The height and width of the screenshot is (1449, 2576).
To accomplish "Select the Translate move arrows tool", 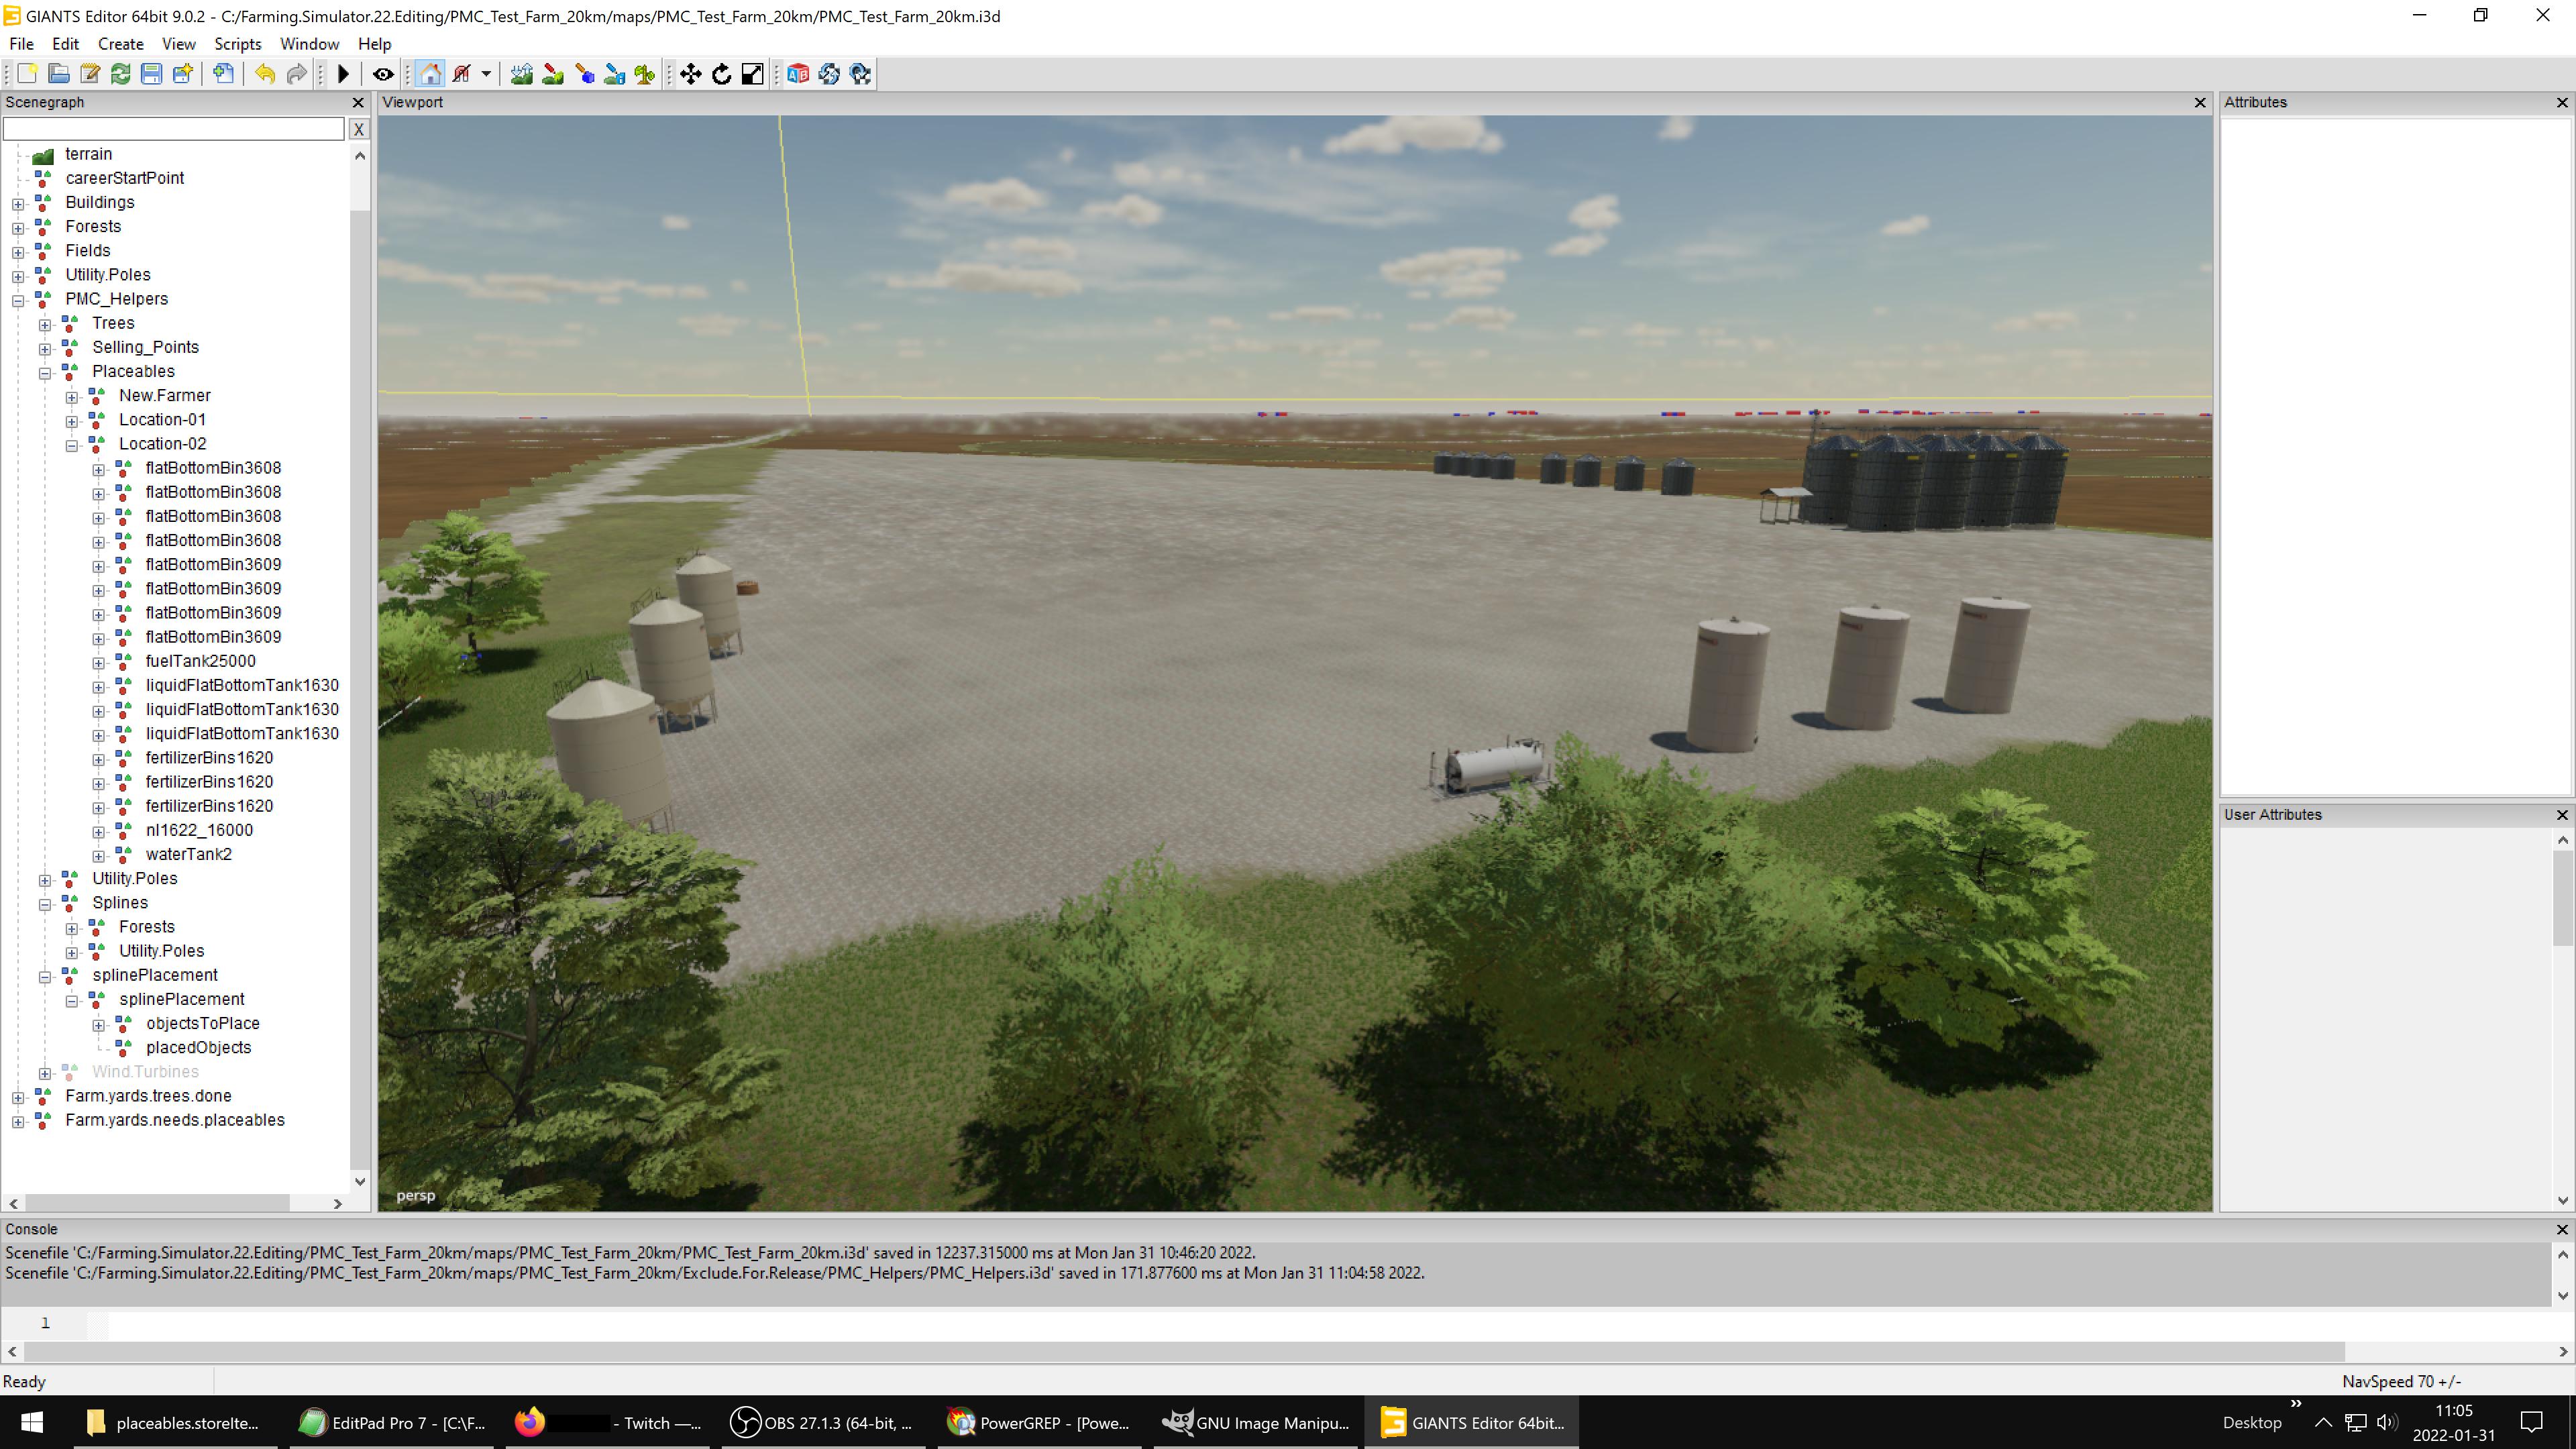I will (691, 74).
